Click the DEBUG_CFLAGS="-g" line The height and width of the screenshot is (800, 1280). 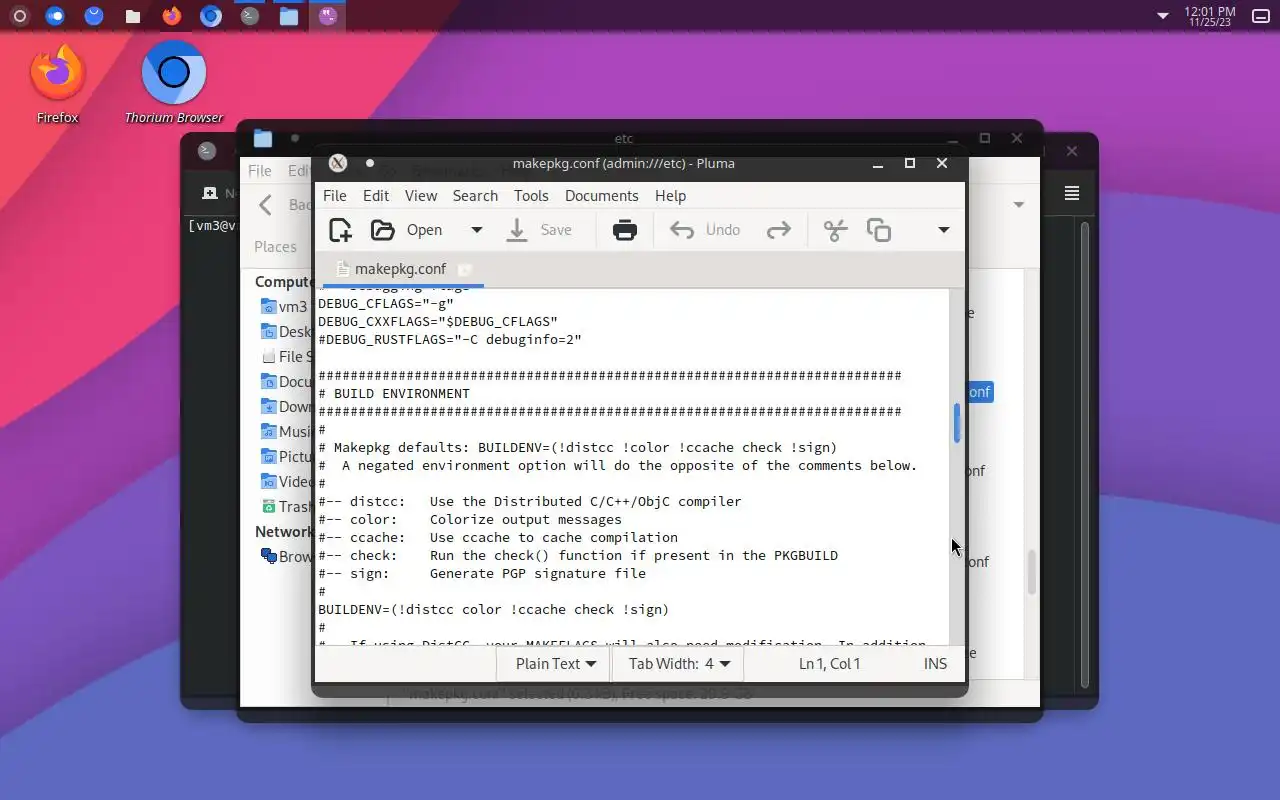(x=386, y=304)
